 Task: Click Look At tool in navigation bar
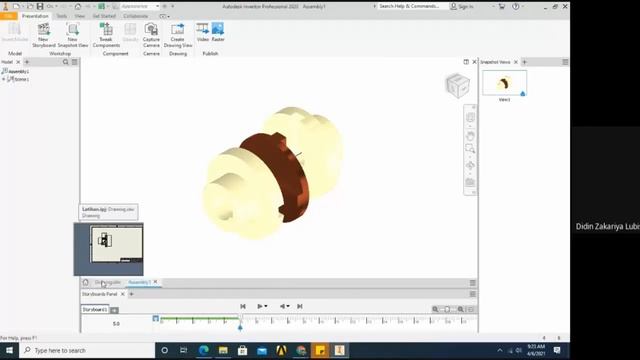pos(470,182)
